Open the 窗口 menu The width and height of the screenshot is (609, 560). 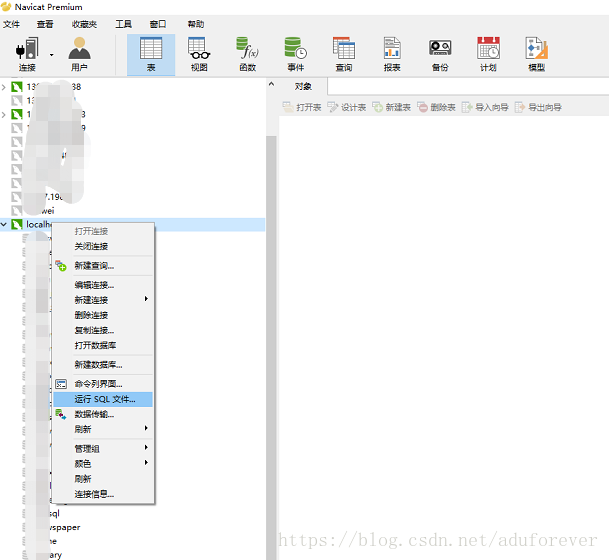tap(158, 24)
